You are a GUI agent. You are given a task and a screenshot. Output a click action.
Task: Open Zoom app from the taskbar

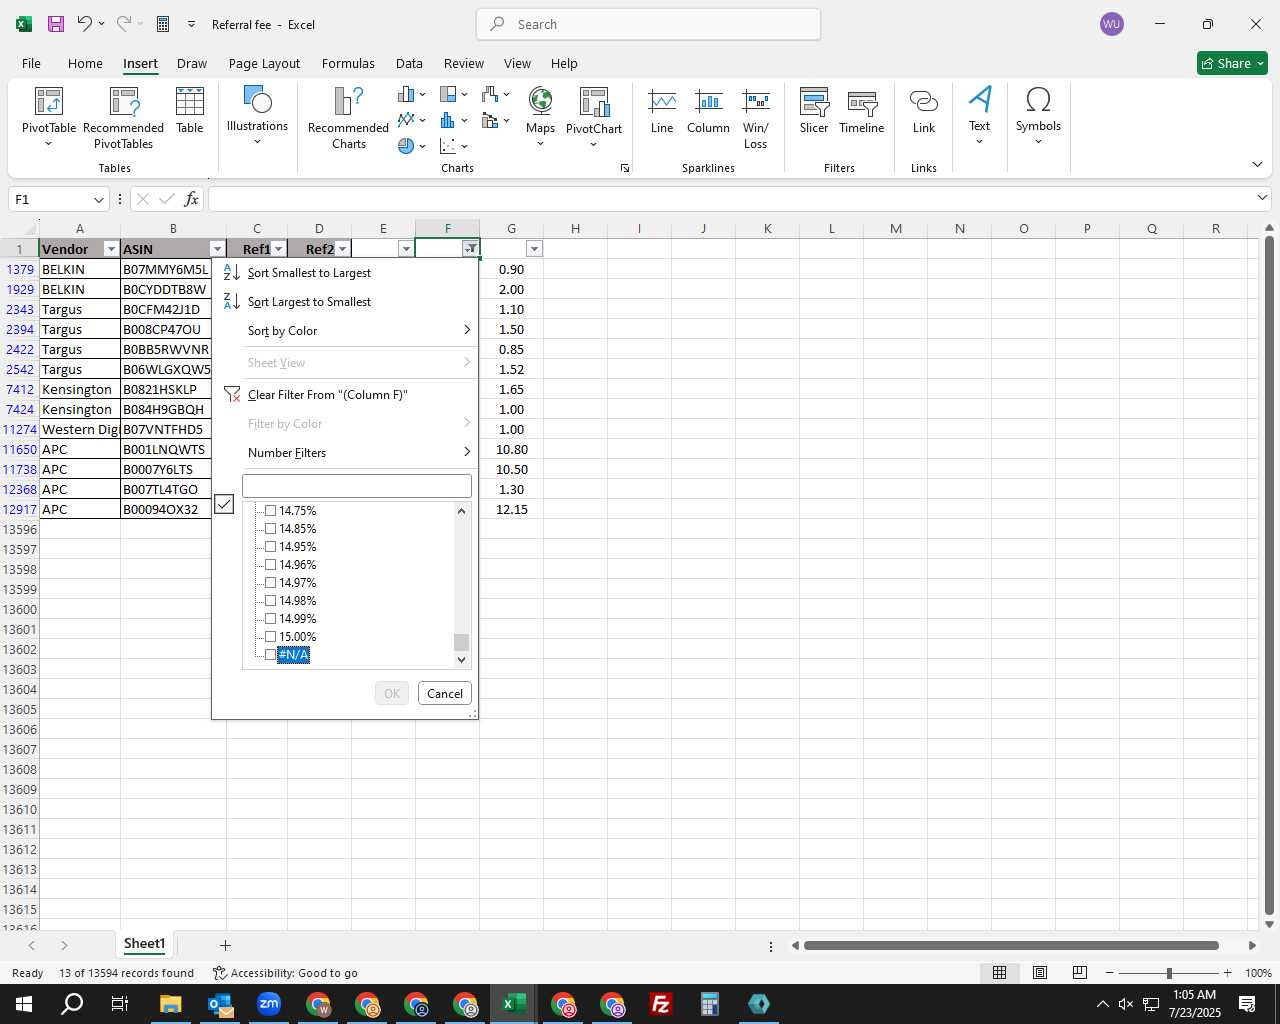(x=269, y=1004)
